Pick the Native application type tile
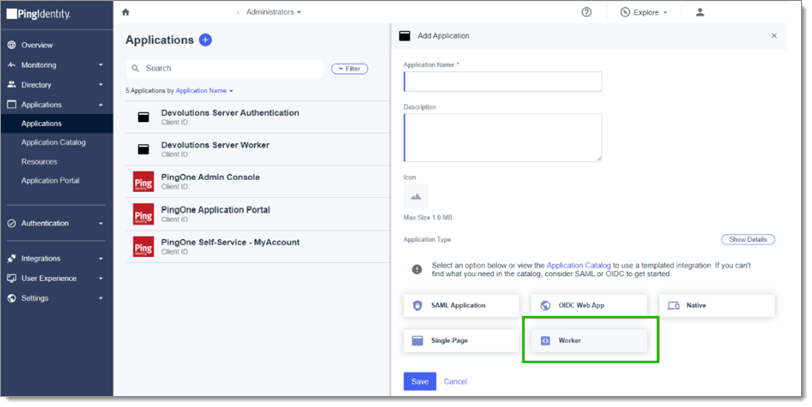 (x=717, y=306)
